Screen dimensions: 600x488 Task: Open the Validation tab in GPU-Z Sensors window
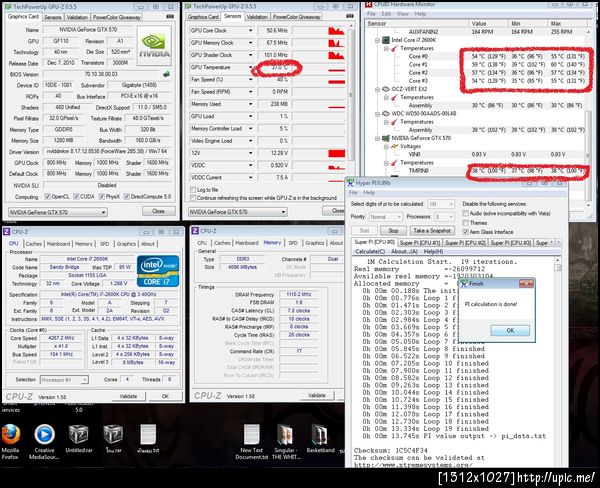[x=257, y=17]
